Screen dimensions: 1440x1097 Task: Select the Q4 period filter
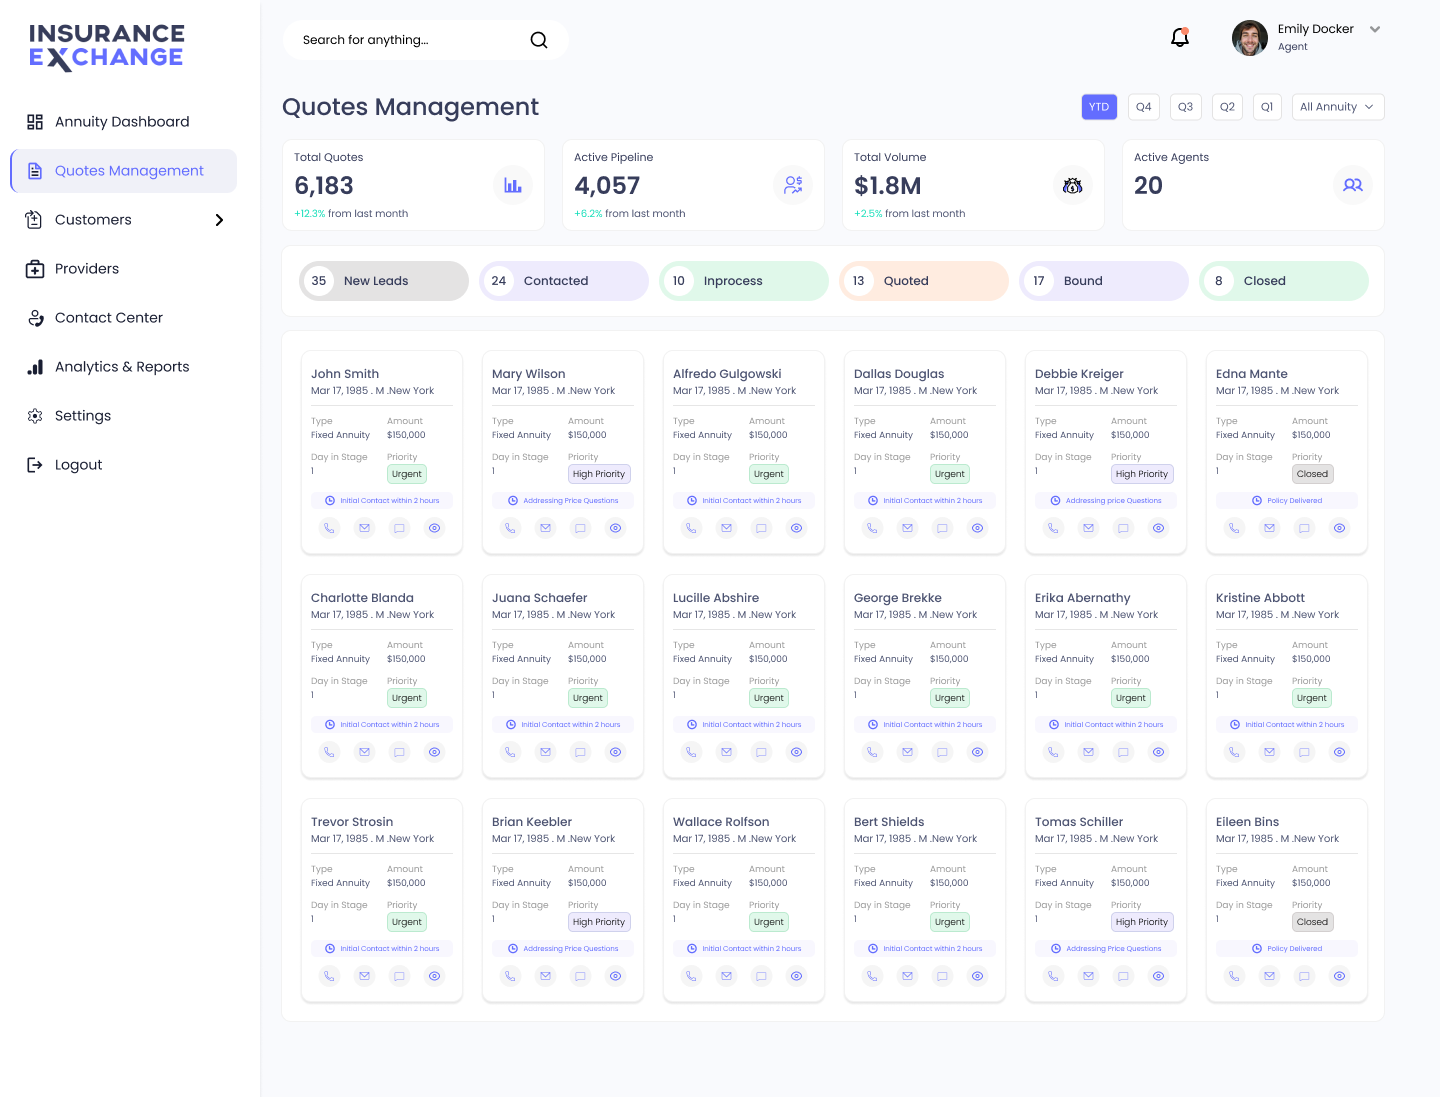tap(1144, 107)
